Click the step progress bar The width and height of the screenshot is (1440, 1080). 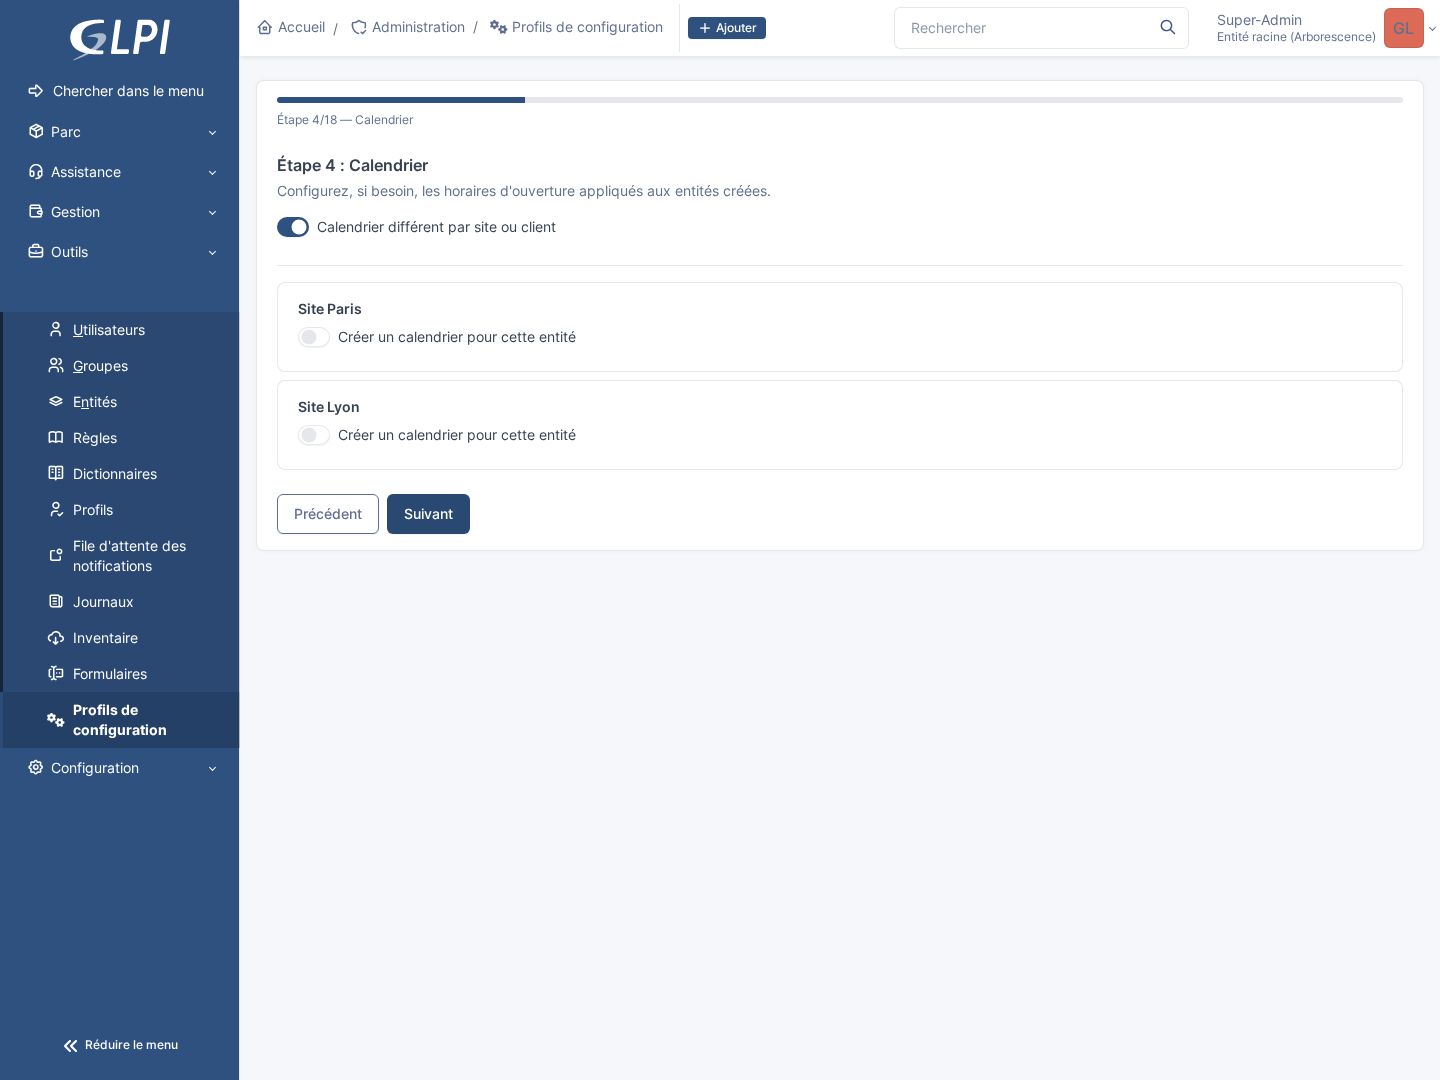point(840,100)
